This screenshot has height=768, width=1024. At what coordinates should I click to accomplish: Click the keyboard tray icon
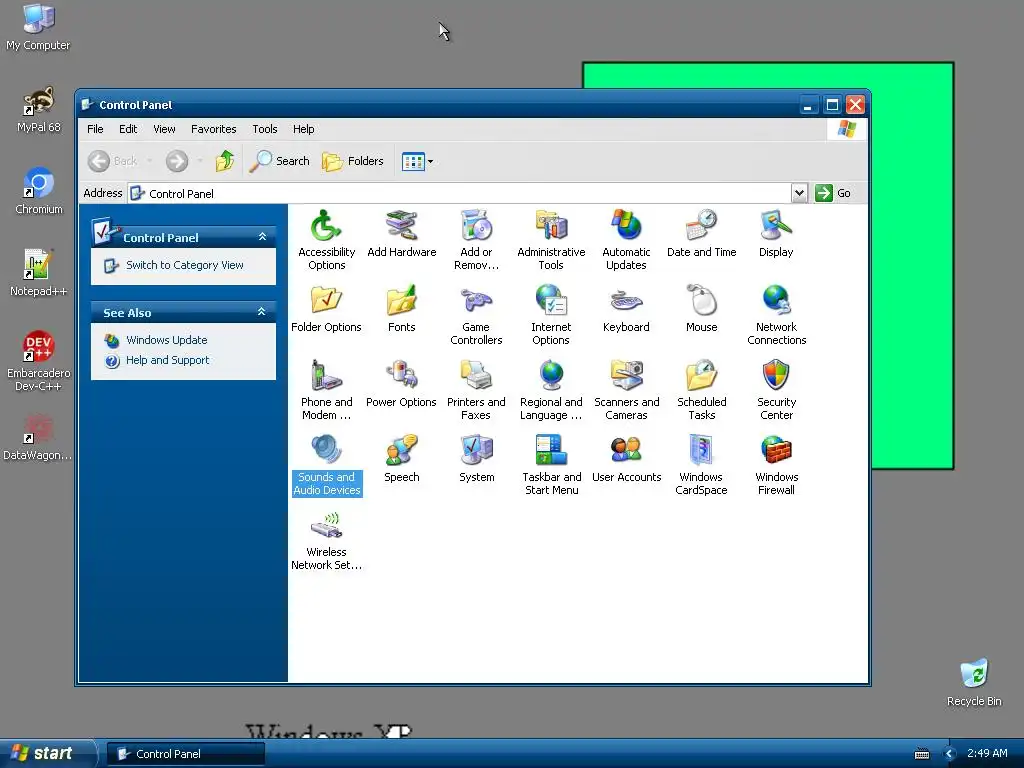pos(922,754)
